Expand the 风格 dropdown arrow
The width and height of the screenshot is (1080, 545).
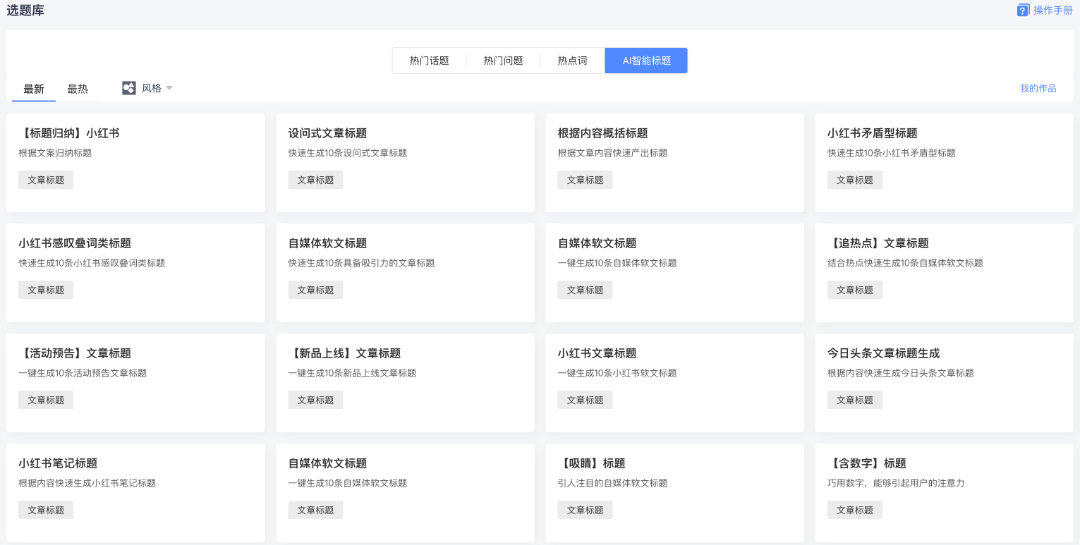click(x=169, y=88)
